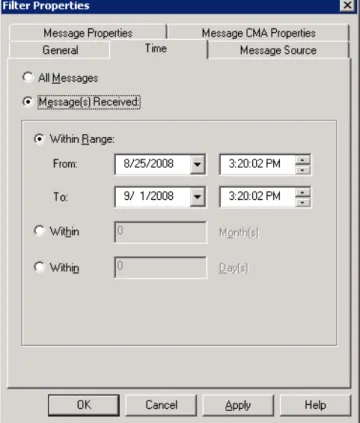
Task: Select the Within Range radio button
Action: [39, 139]
